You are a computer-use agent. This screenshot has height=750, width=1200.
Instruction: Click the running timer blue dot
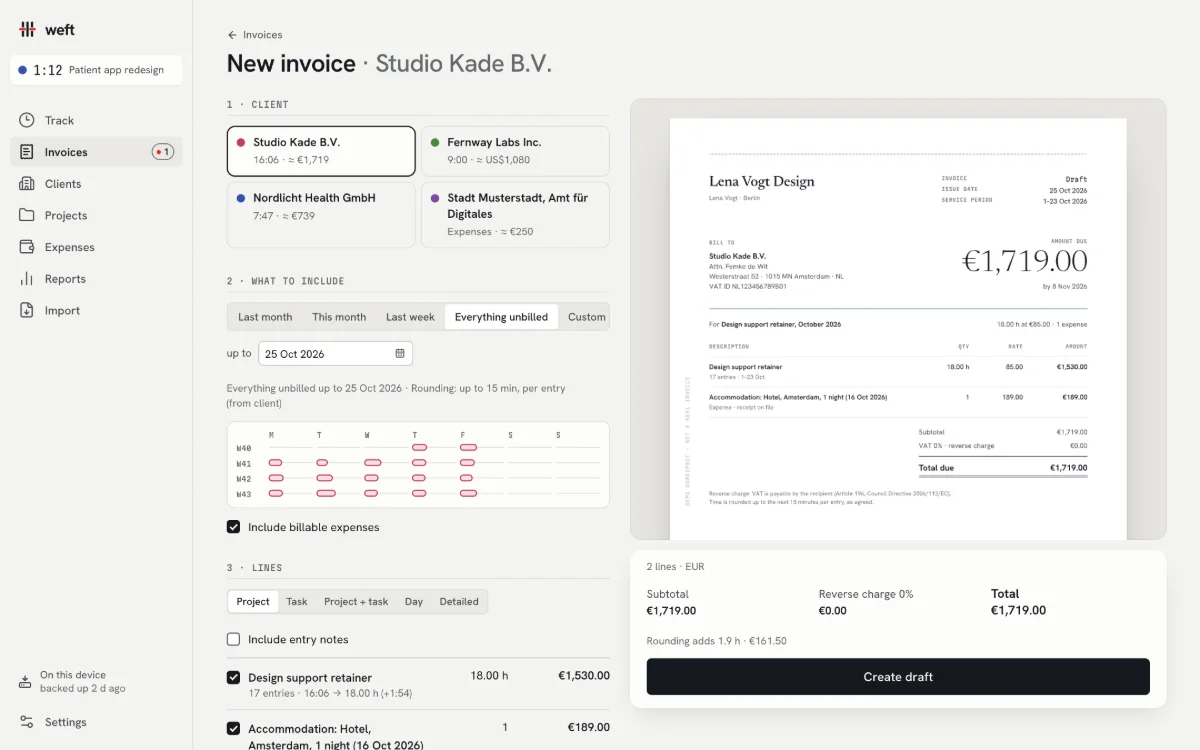(23, 70)
